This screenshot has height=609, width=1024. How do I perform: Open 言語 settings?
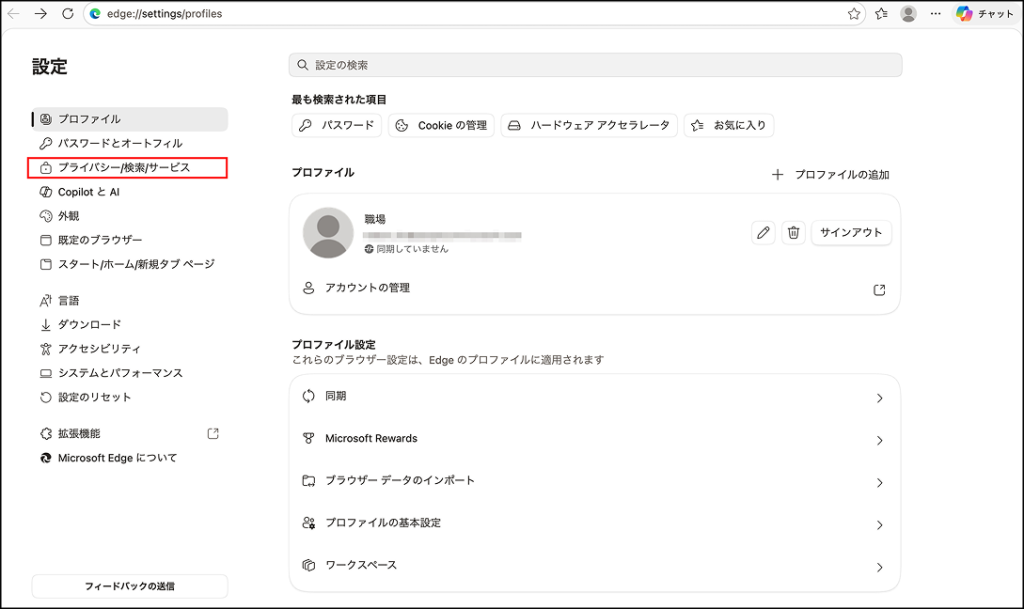coord(130,300)
